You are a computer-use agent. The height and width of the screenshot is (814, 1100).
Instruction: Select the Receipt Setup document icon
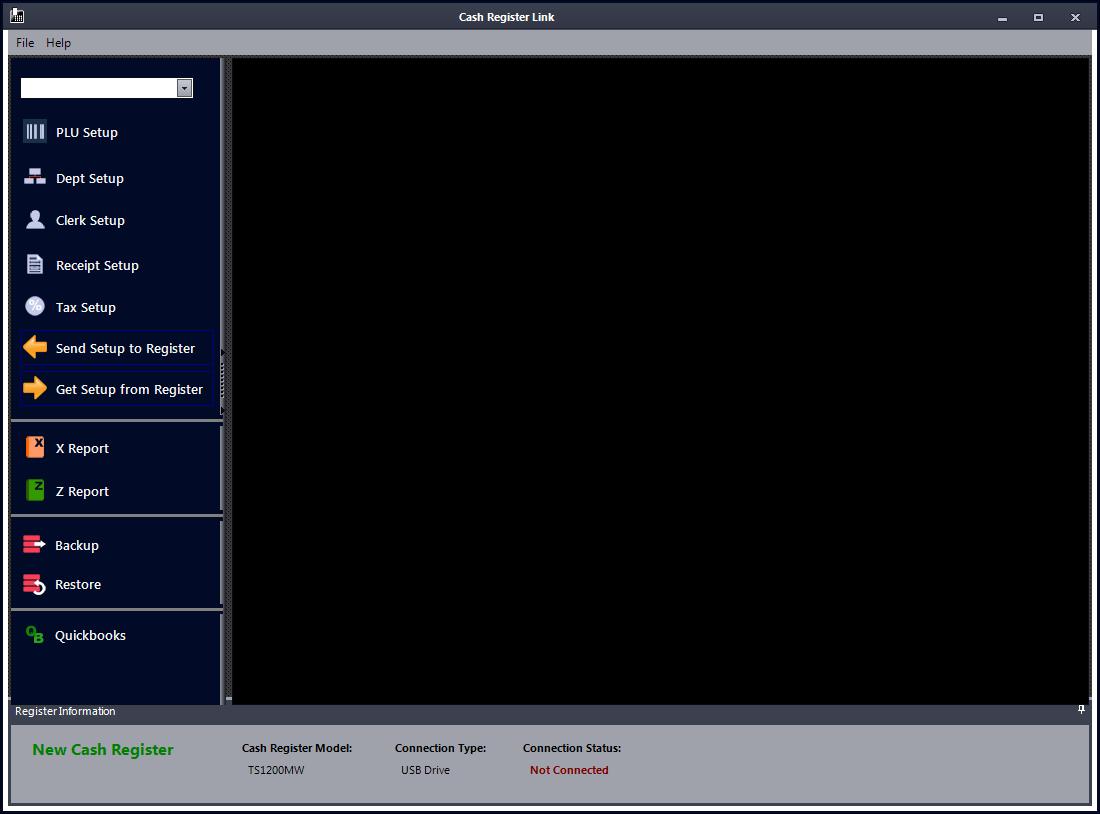point(35,265)
